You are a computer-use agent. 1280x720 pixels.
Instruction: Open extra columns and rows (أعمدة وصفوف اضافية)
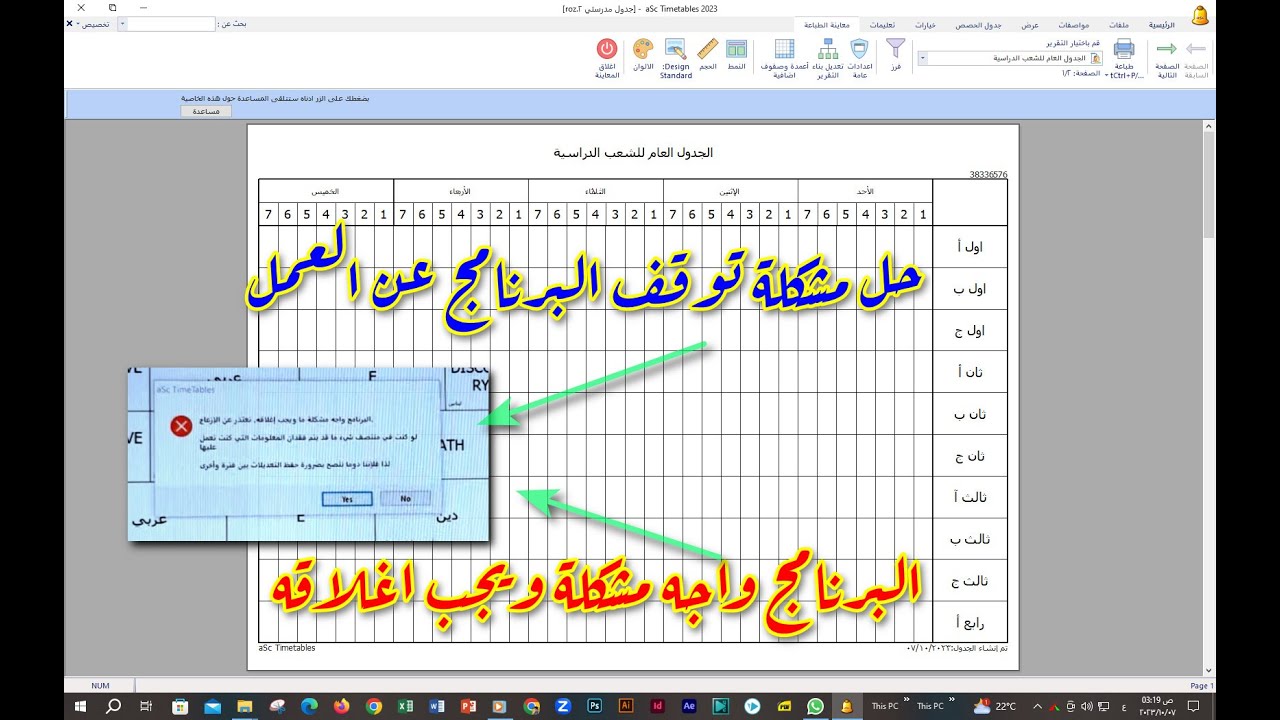pos(785,57)
